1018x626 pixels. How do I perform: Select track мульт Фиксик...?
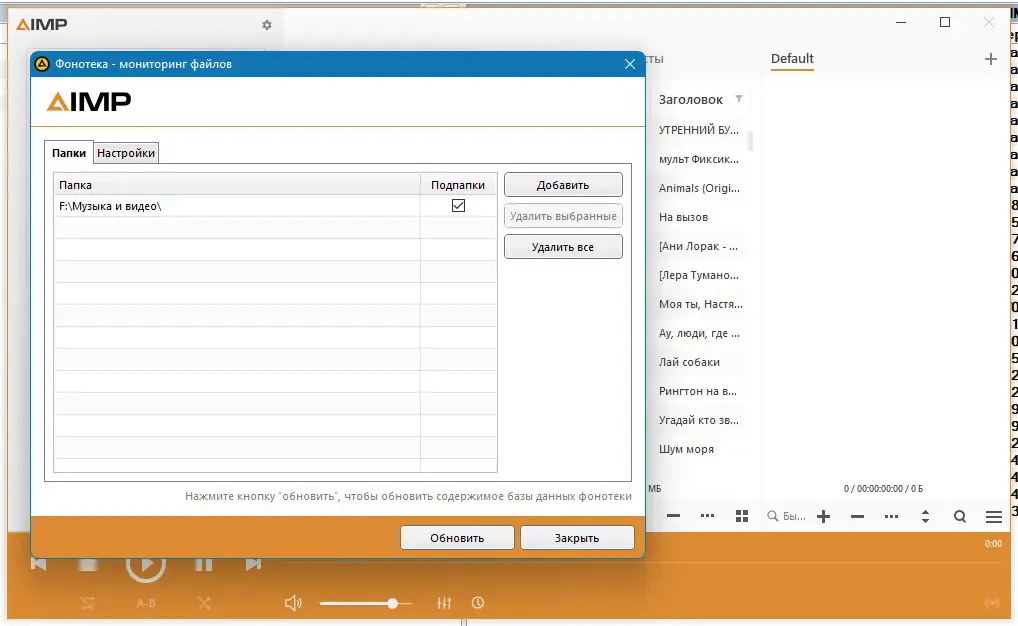coord(699,159)
